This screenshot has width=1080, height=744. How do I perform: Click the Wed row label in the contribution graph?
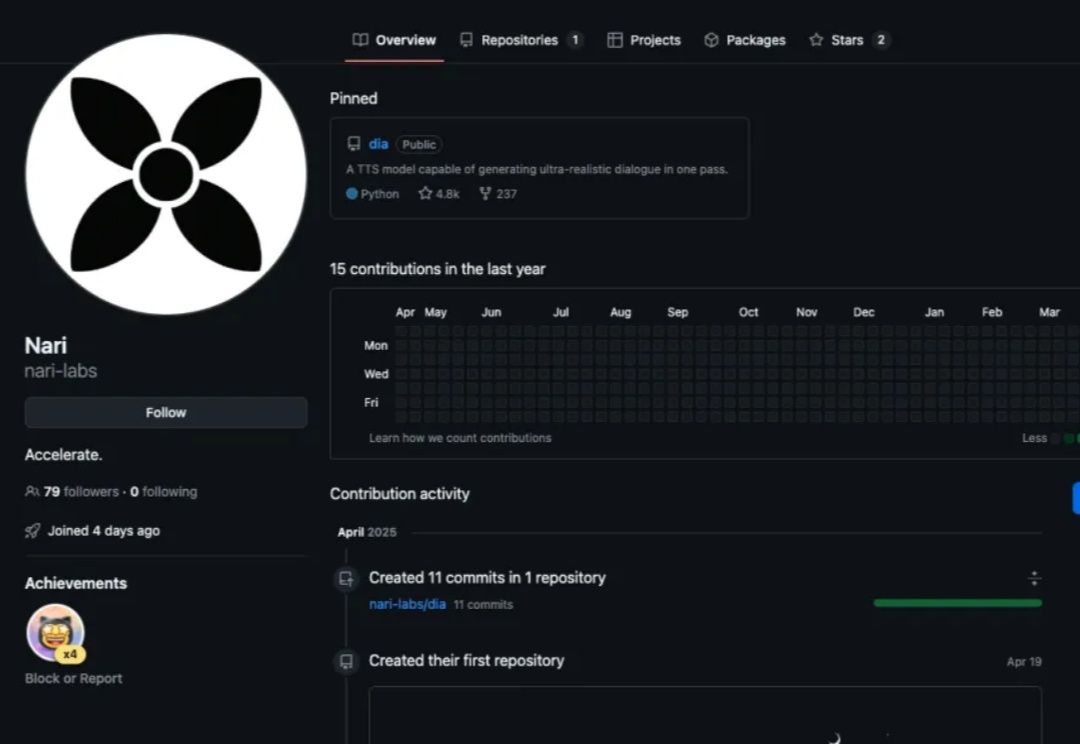pyautogui.click(x=376, y=374)
